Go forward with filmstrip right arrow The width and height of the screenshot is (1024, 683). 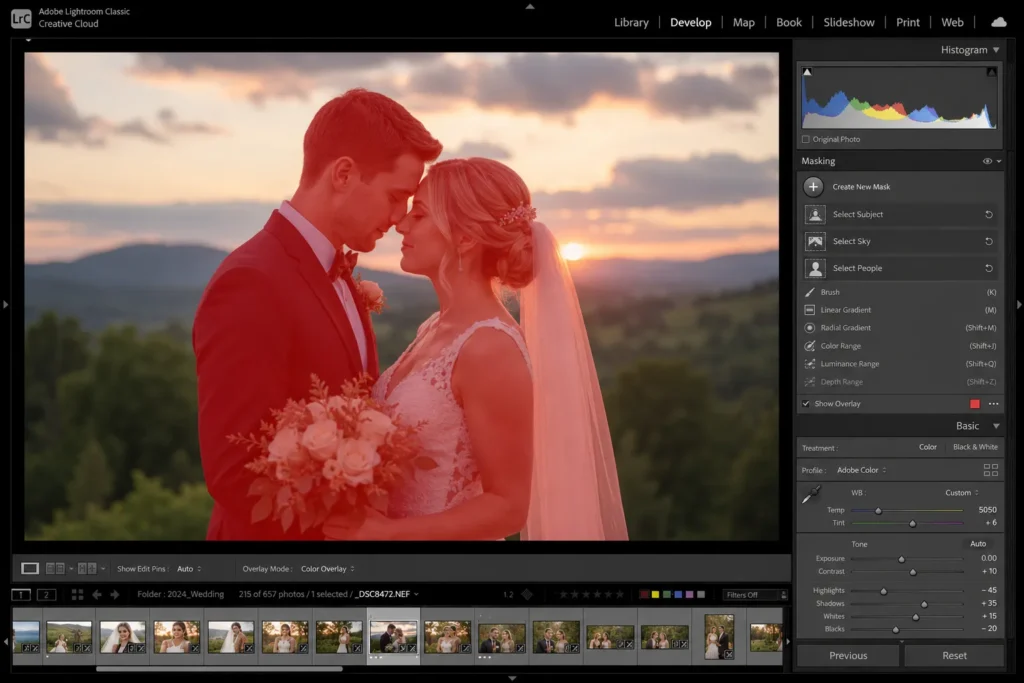pyautogui.click(x=115, y=594)
